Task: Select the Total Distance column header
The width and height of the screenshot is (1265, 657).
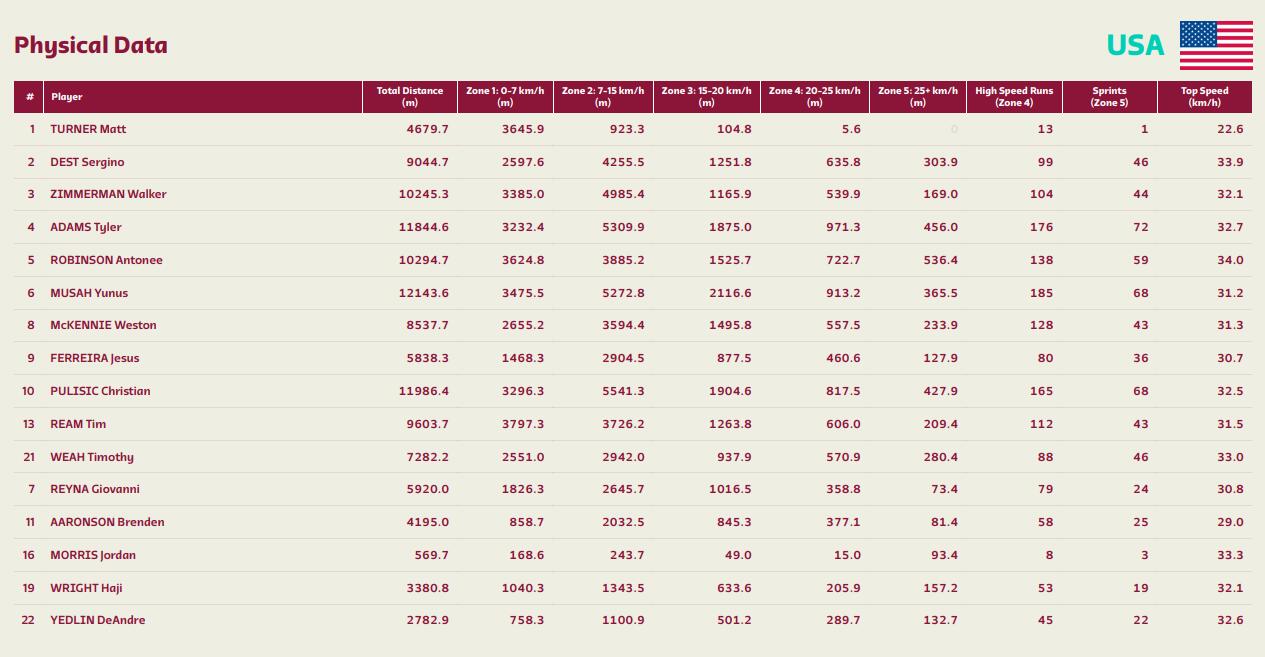Action: pyautogui.click(x=410, y=97)
